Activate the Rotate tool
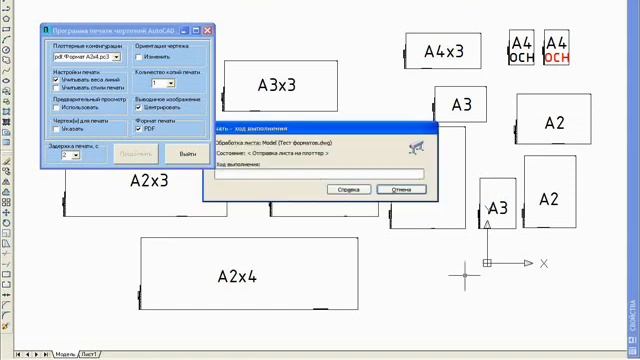The image size is (640, 360). [x=6, y=223]
